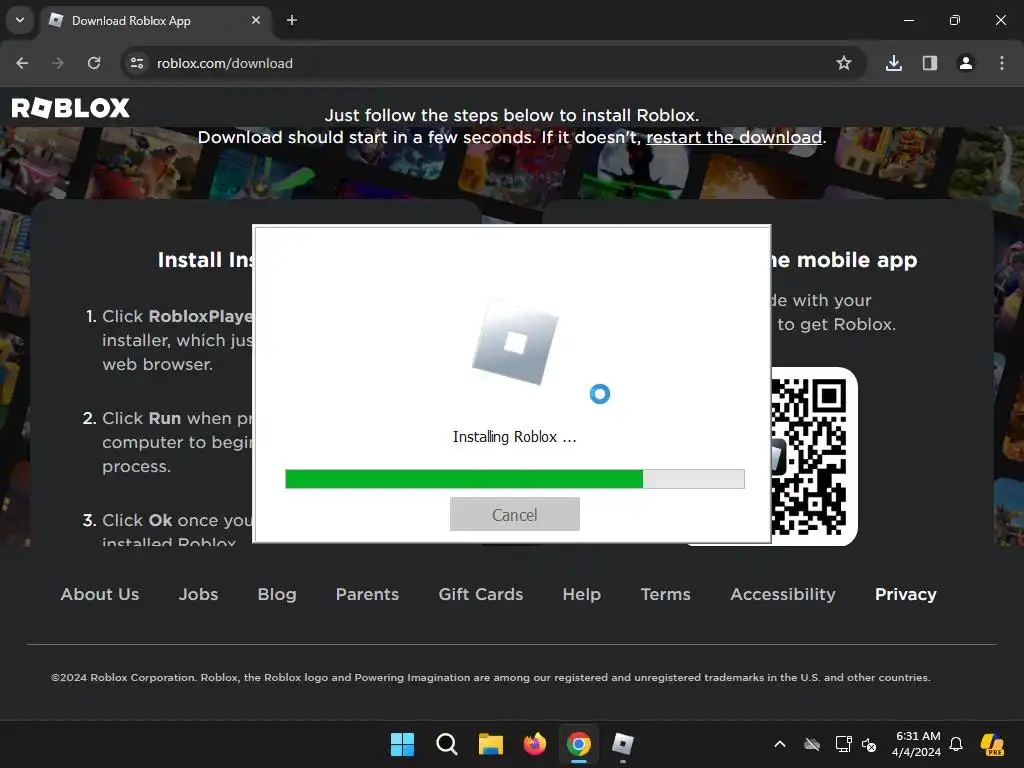This screenshot has width=1024, height=768.
Task: Cancel the Roblox installation
Action: point(515,515)
